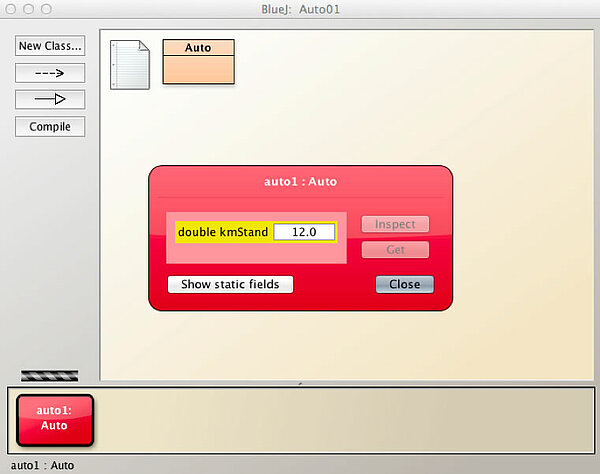Click the greyed-out Get button

(394, 249)
